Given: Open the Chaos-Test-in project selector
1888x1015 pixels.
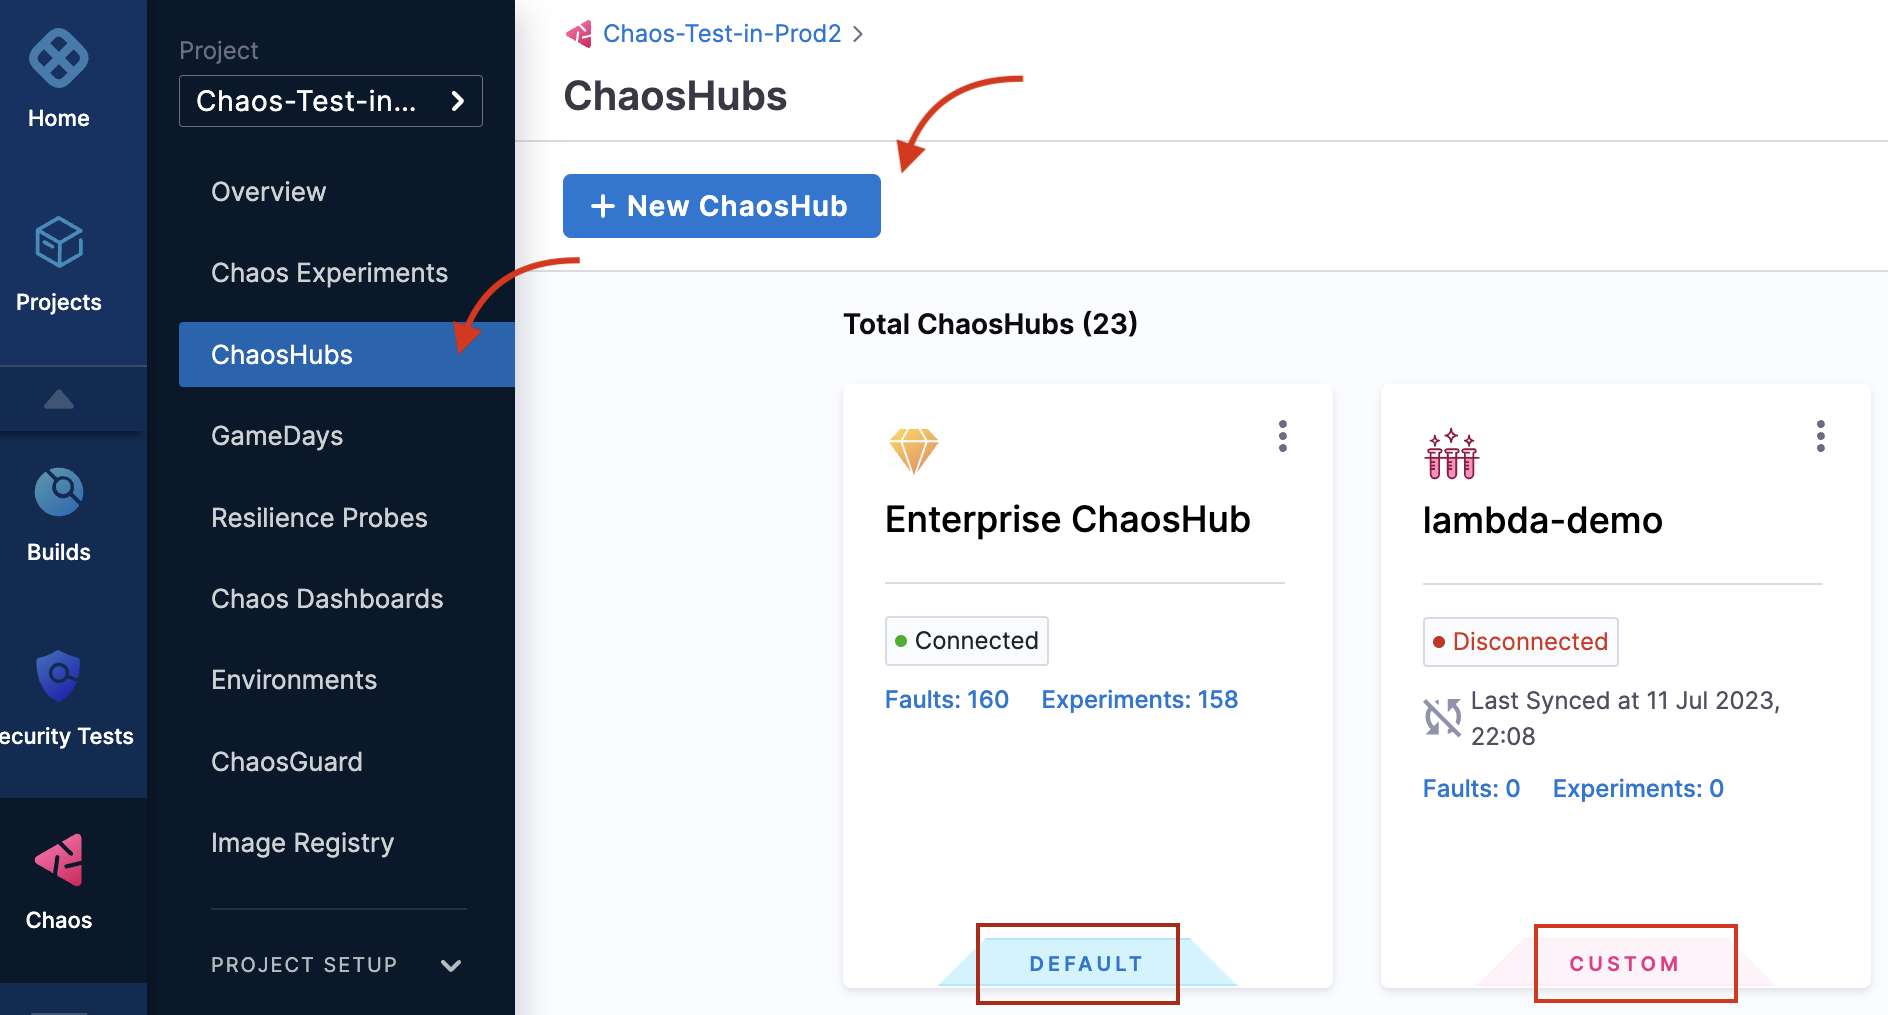Looking at the screenshot, I should (330, 101).
